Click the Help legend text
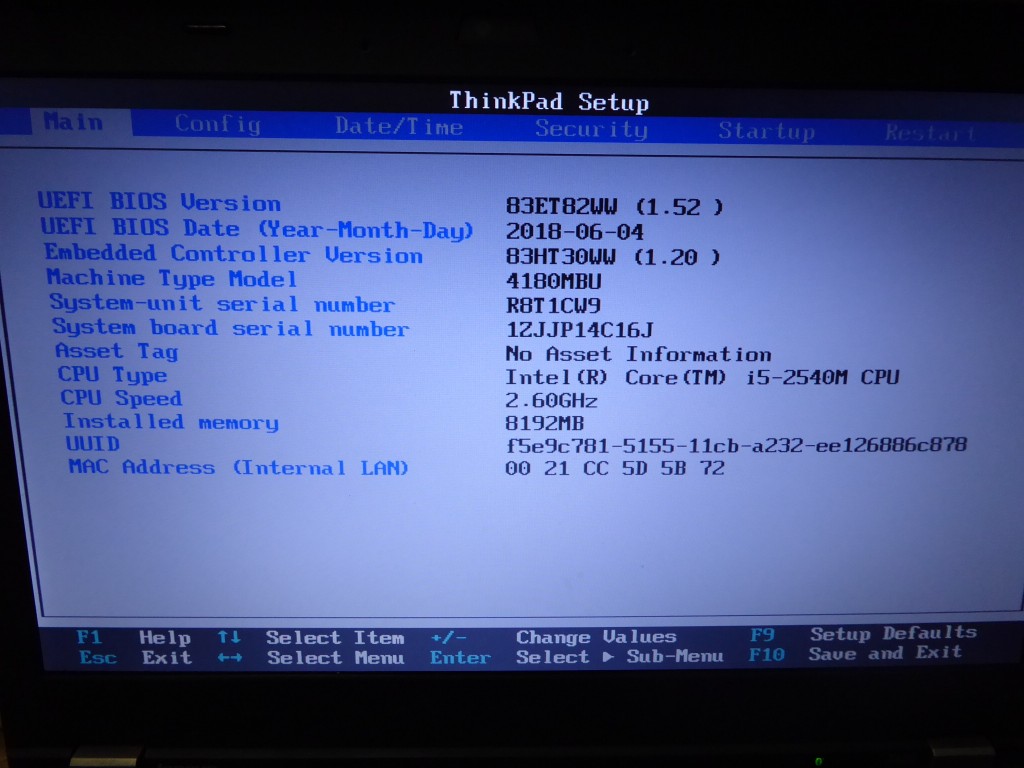This screenshot has width=1024, height=768. [x=165, y=637]
